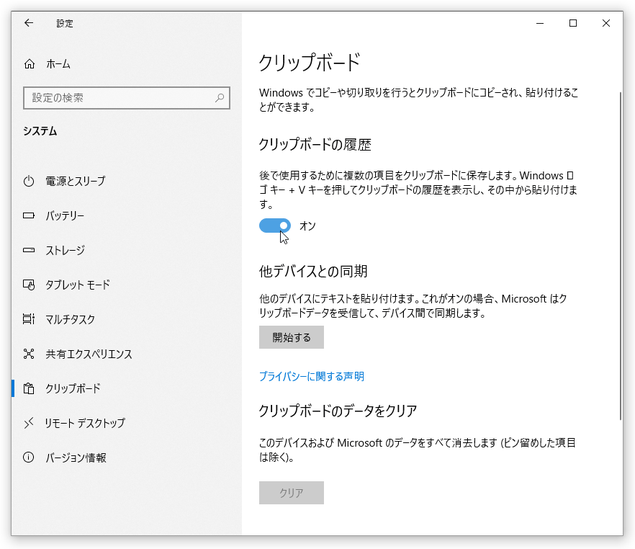
Task: Open the ホーム home icon
Action: 29,64
